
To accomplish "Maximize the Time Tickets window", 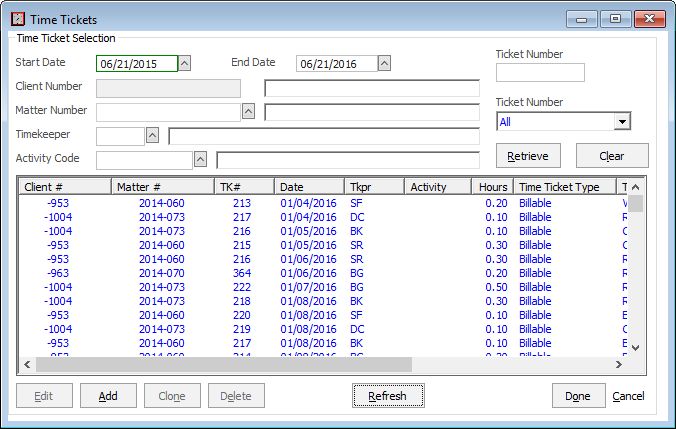I will point(615,19).
